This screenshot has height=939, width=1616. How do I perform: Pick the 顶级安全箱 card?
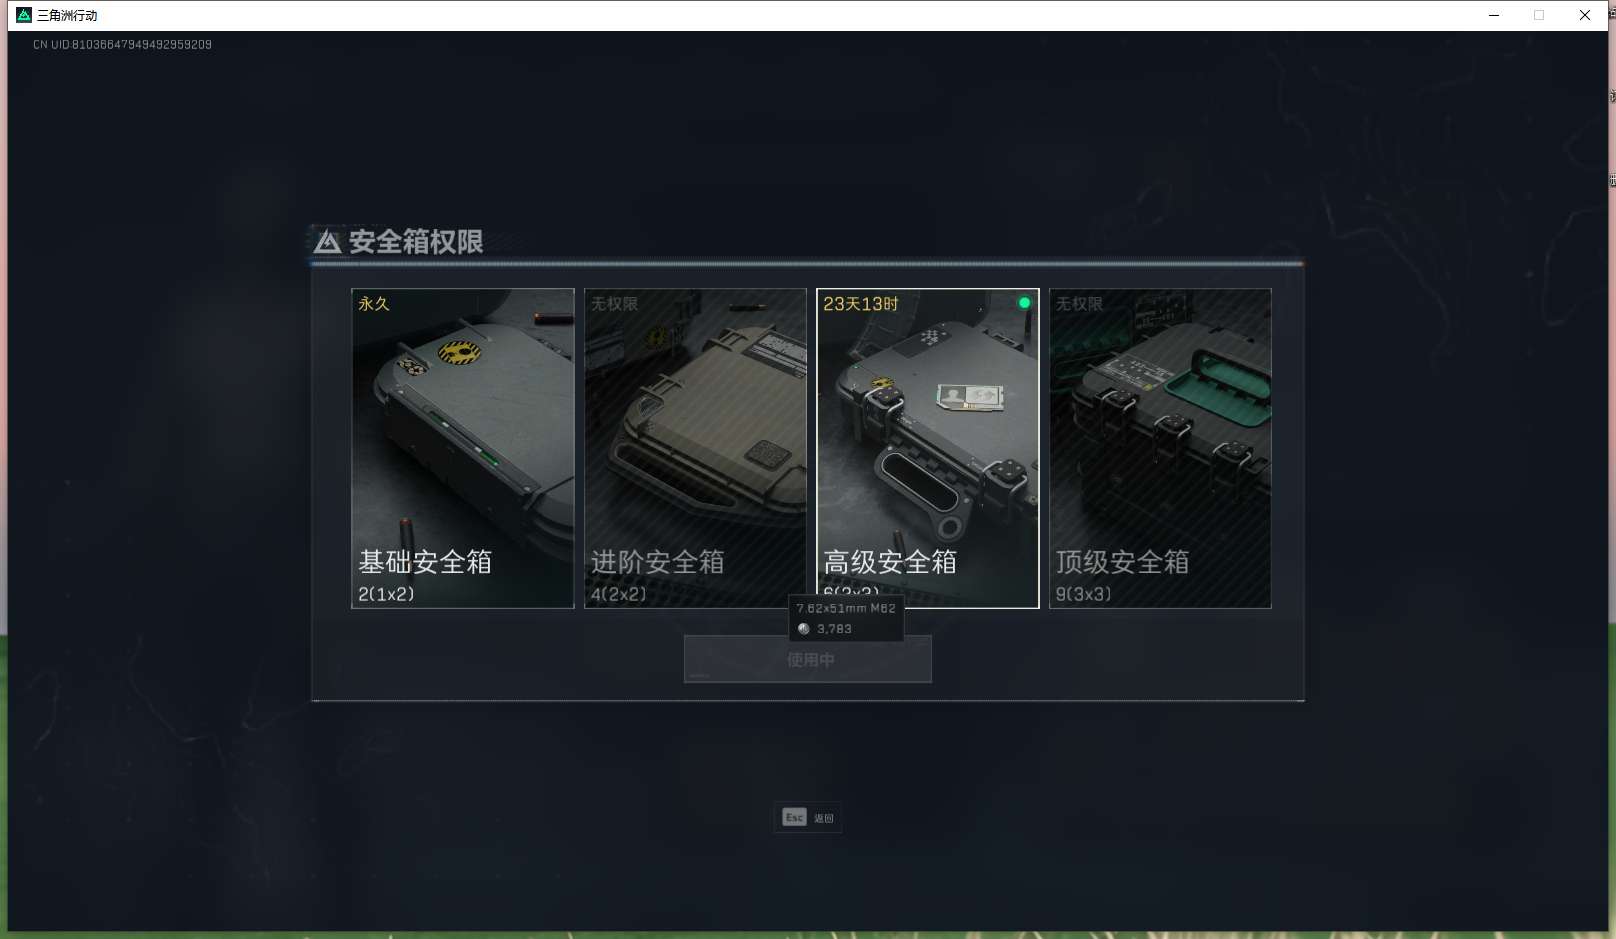click(x=1160, y=448)
